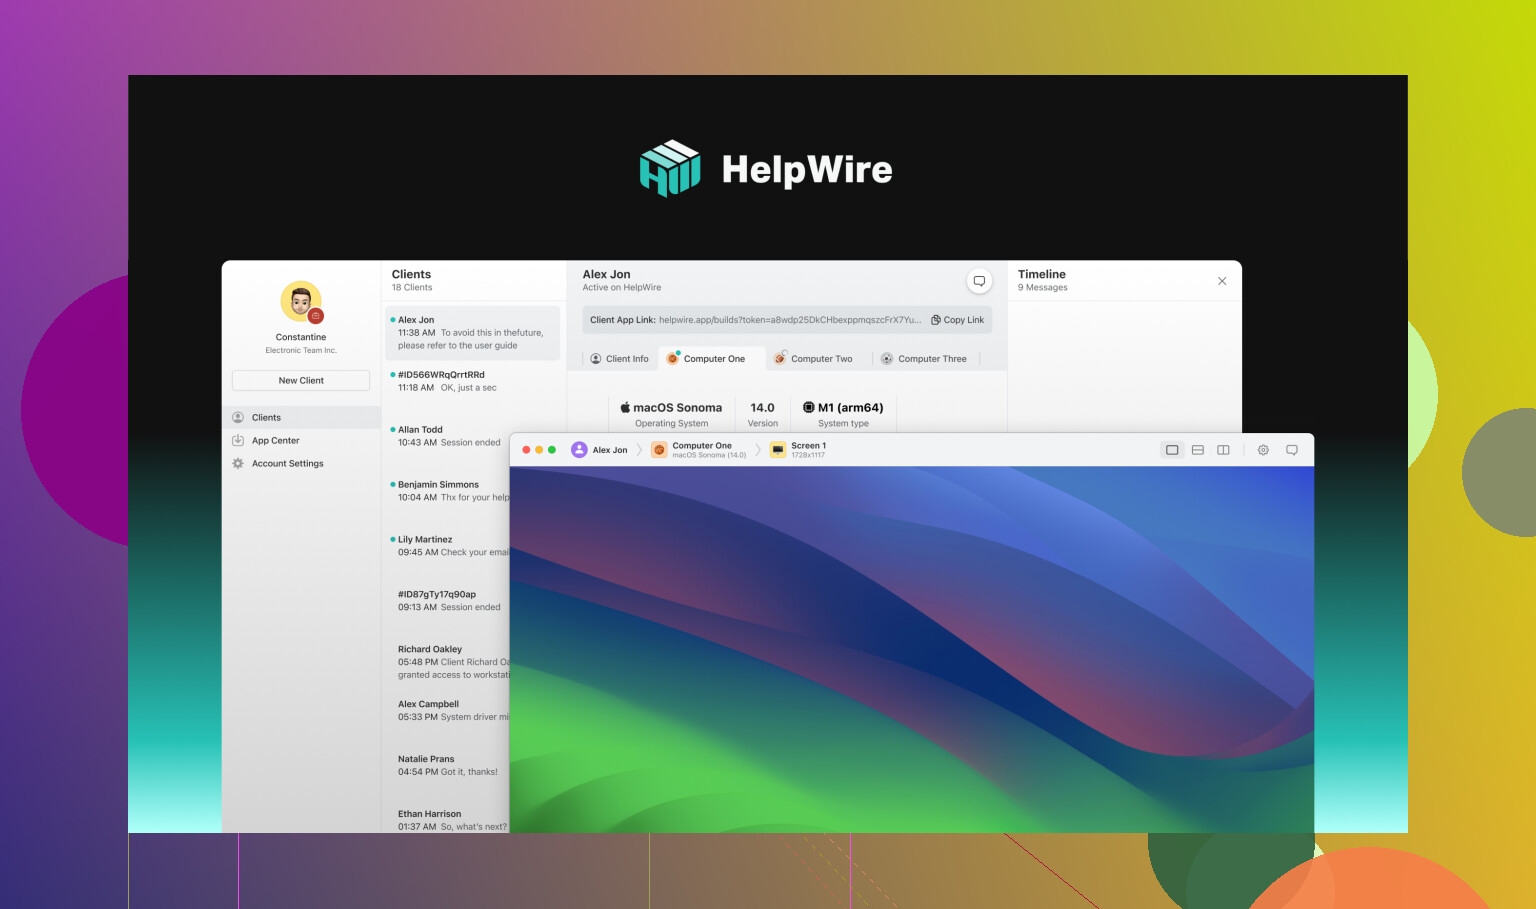
Task: Click the Account Settings gear icon
Action: pyautogui.click(x=238, y=463)
